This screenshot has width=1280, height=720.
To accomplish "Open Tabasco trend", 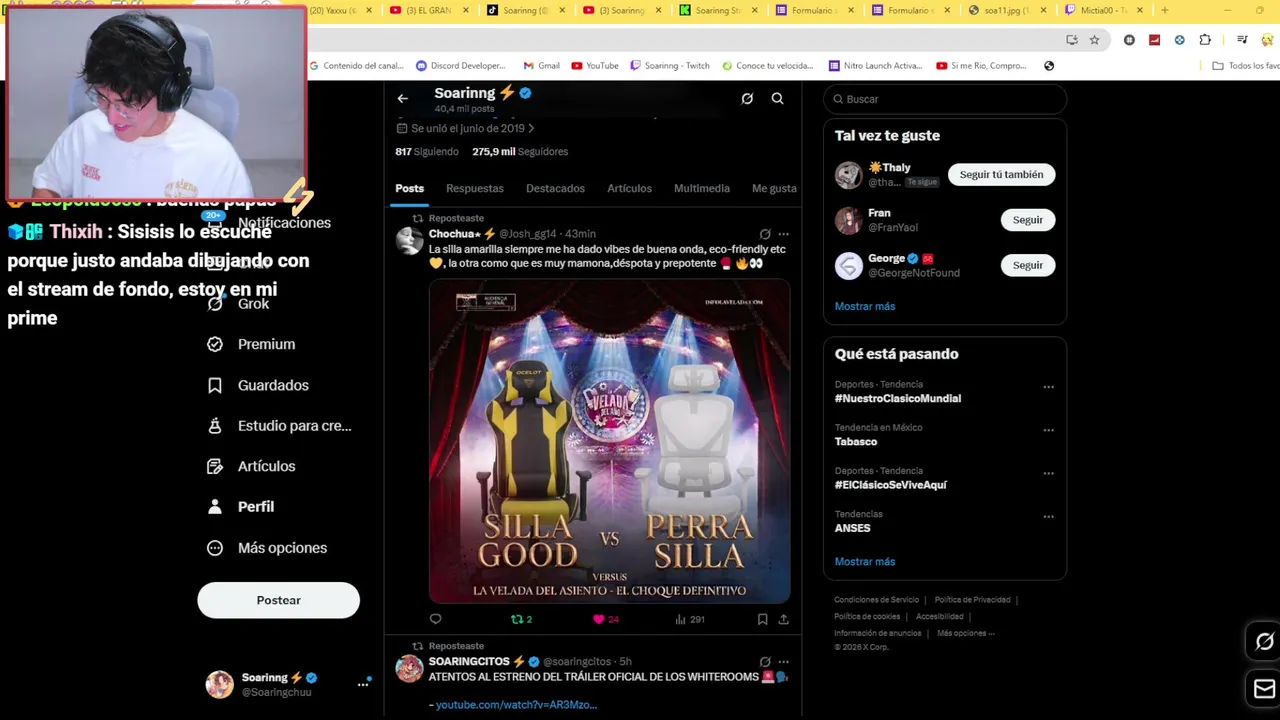I will click(x=856, y=442).
